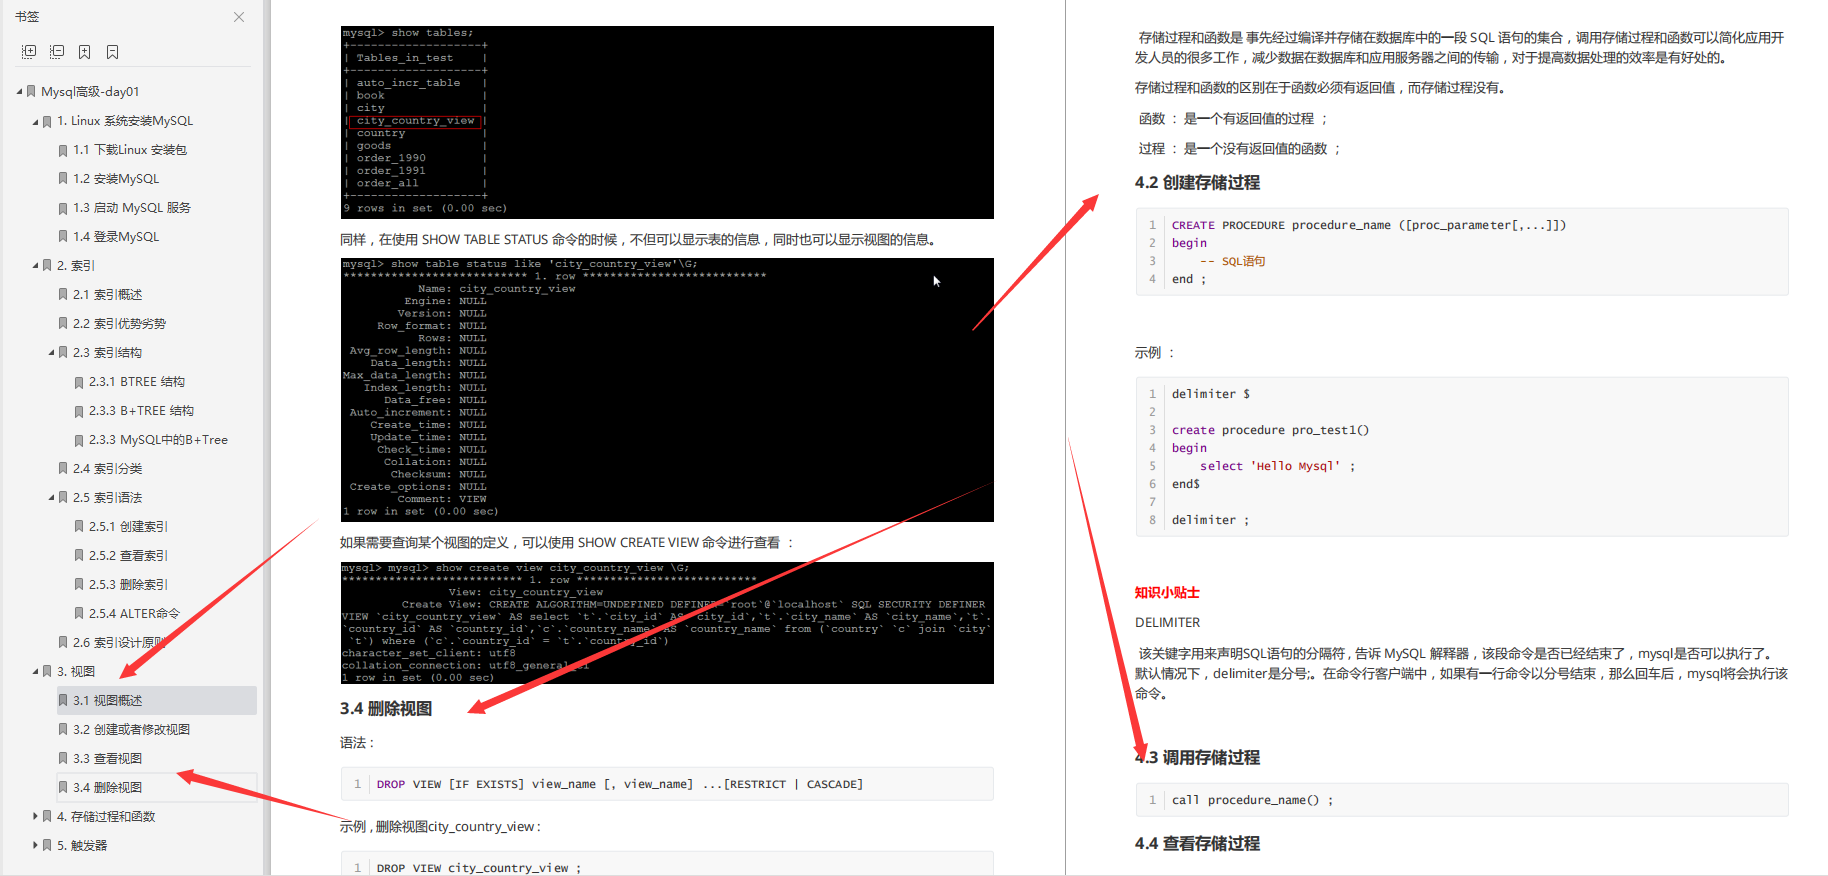The height and width of the screenshot is (876, 1828).
Task: Click the red 知识小贴士 label
Action: click(1167, 593)
